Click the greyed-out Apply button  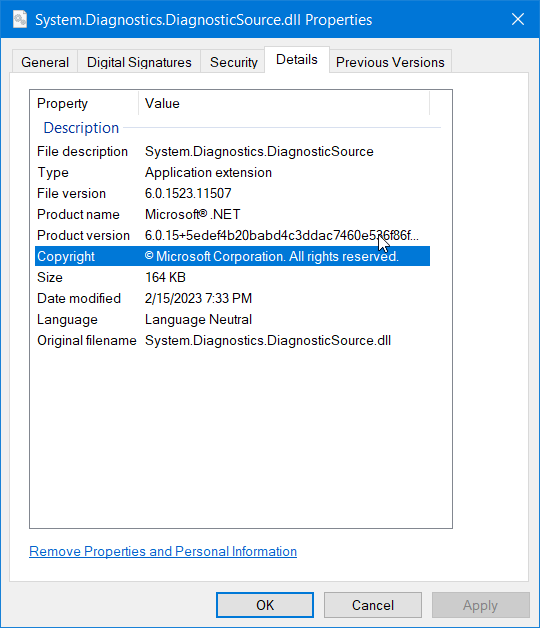click(x=480, y=605)
